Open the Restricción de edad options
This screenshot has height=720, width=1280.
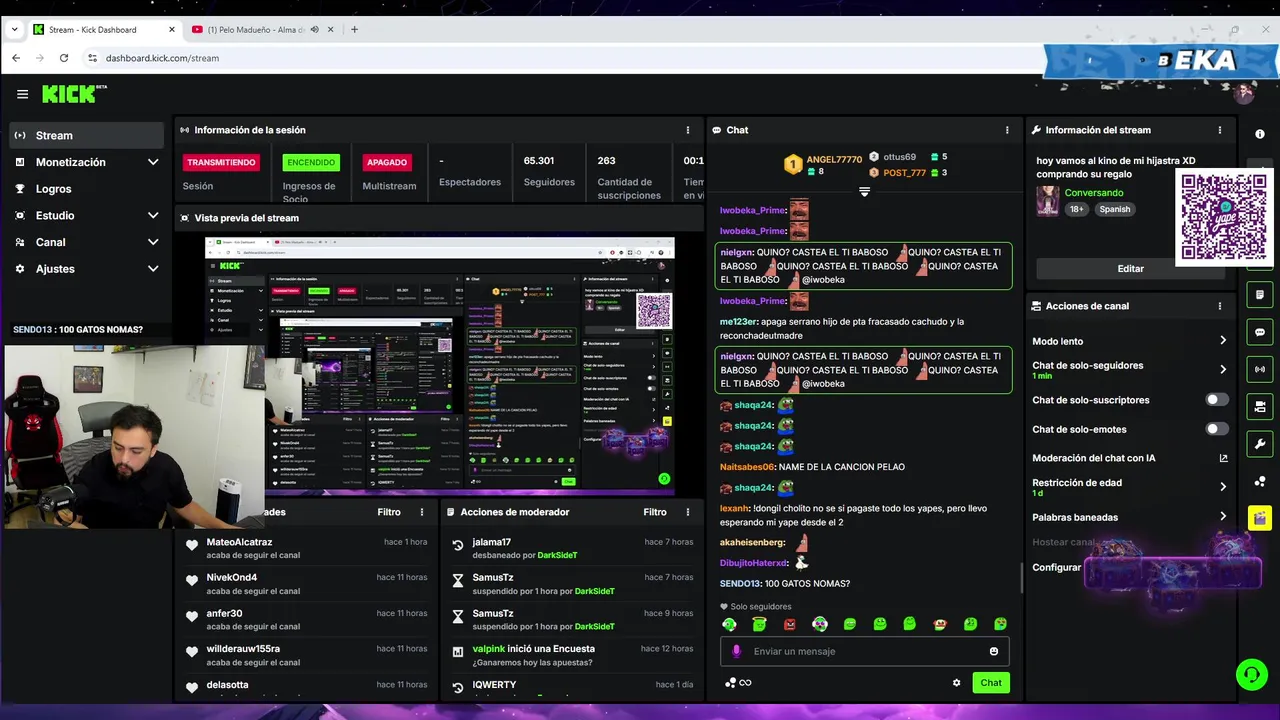coord(1130,487)
